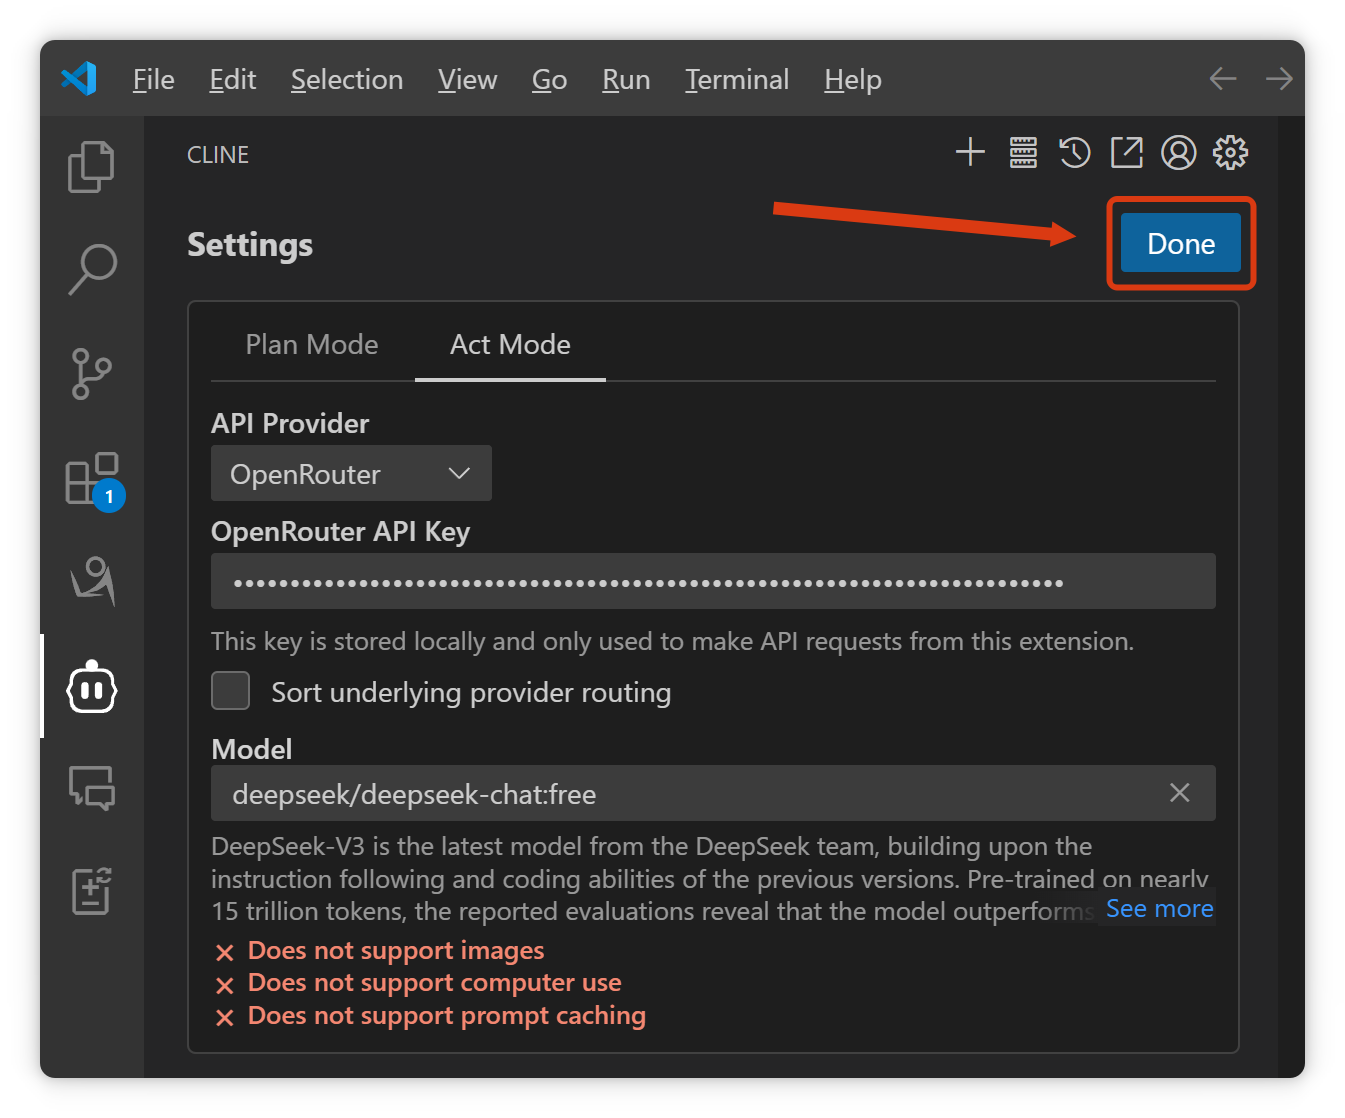This screenshot has width=1345, height=1118.
Task: Click the Cline settings gear icon
Action: pos(1231,153)
